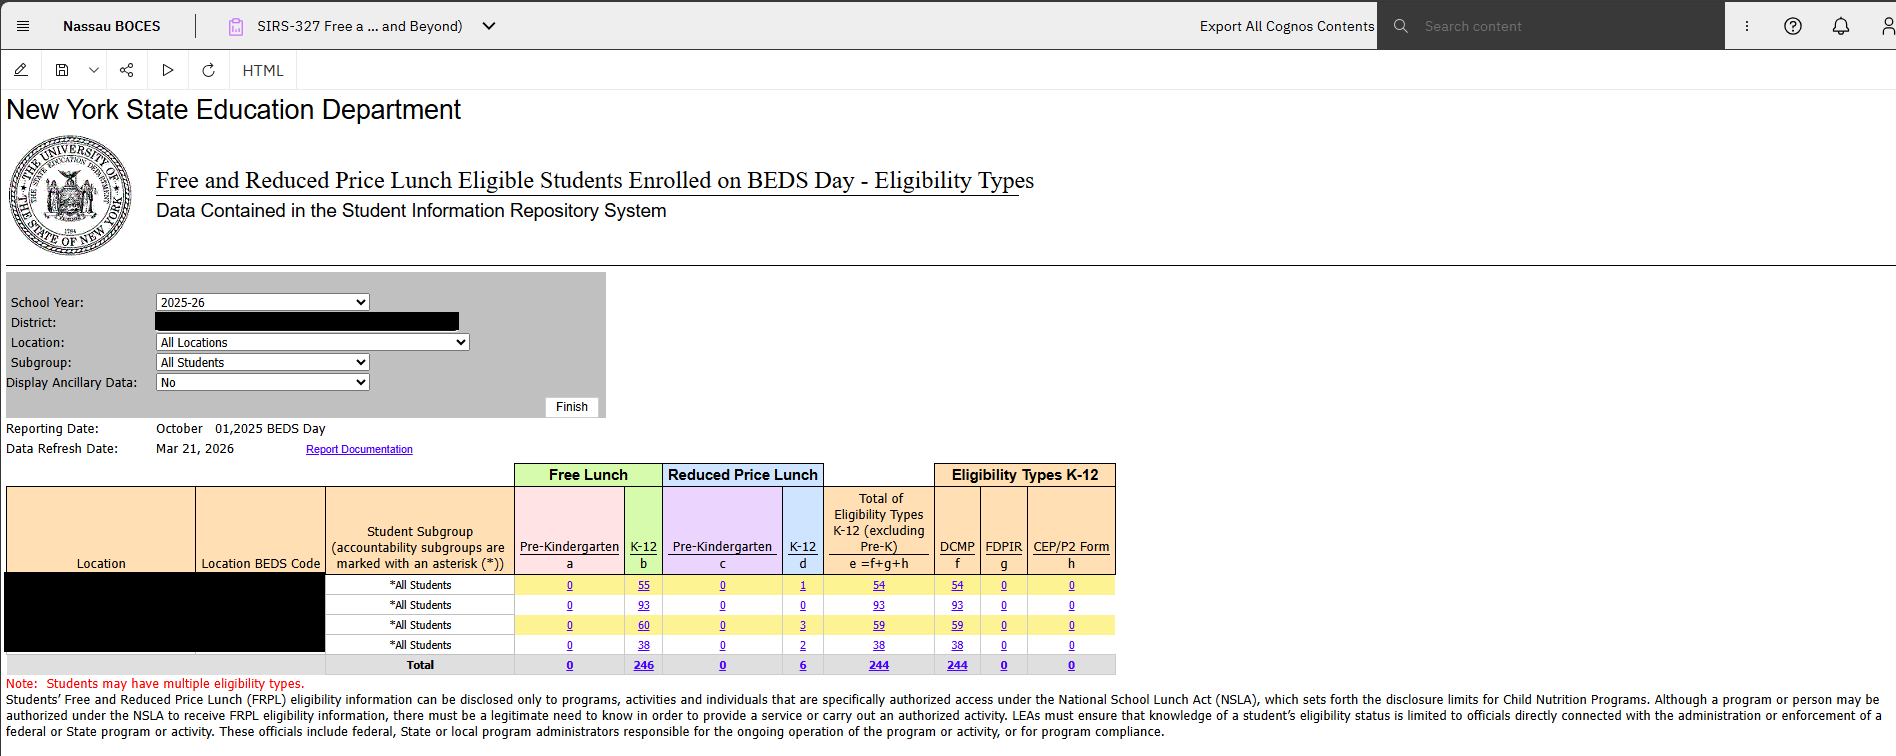Open the hamburger navigation menu
This screenshot has height=756, width=1896.
coord(23,26)
